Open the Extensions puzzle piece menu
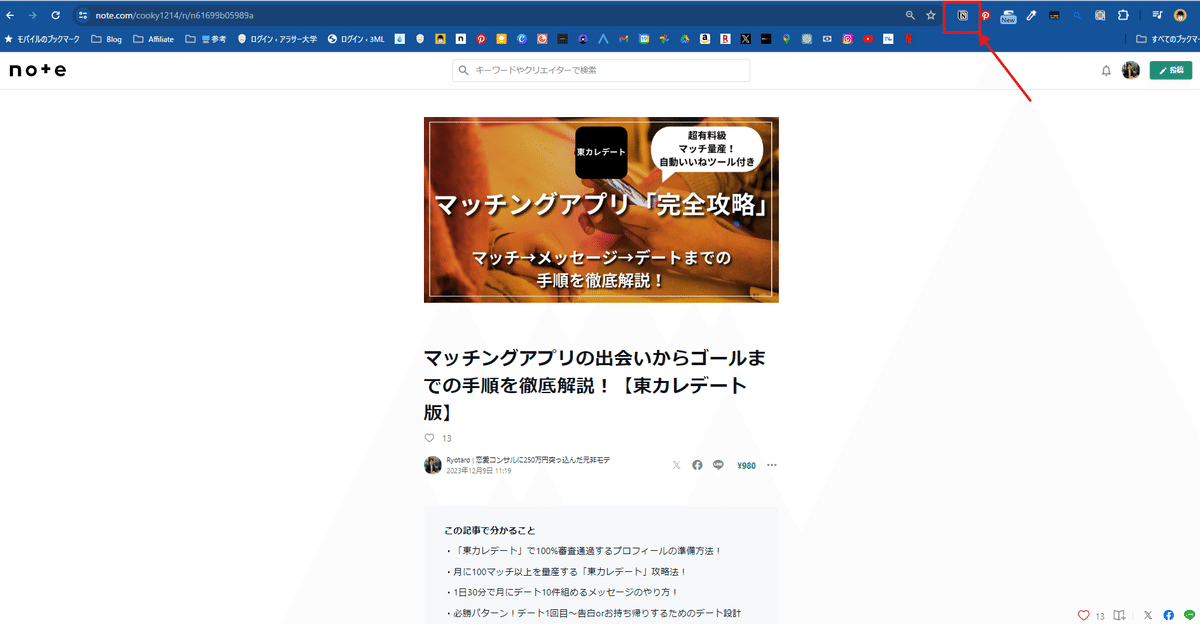The height and width of the screenshot is (624, 1200). (1123, 16)
